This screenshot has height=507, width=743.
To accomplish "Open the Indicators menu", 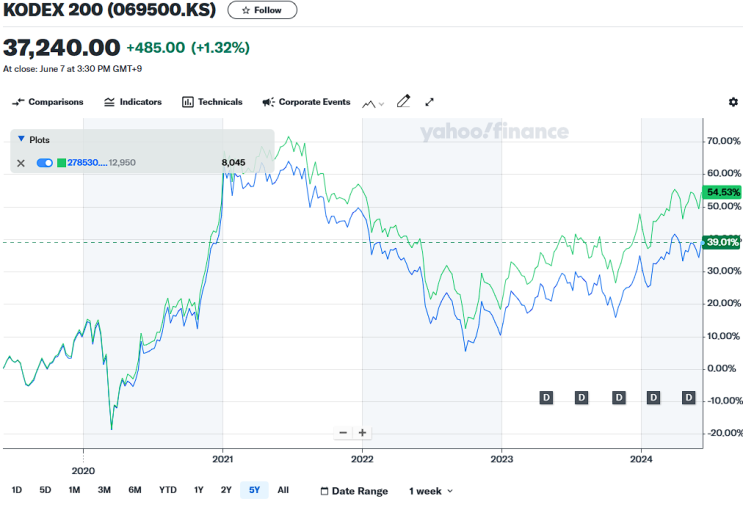I will coord(133,102).
